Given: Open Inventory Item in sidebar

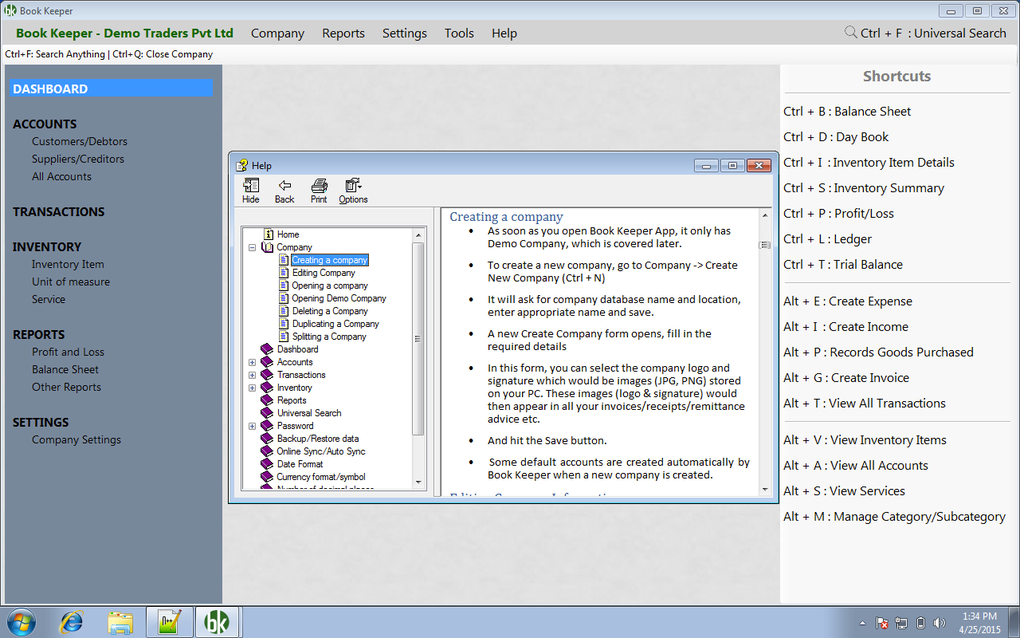Looking at the screenshot, I should pos(68,264).
